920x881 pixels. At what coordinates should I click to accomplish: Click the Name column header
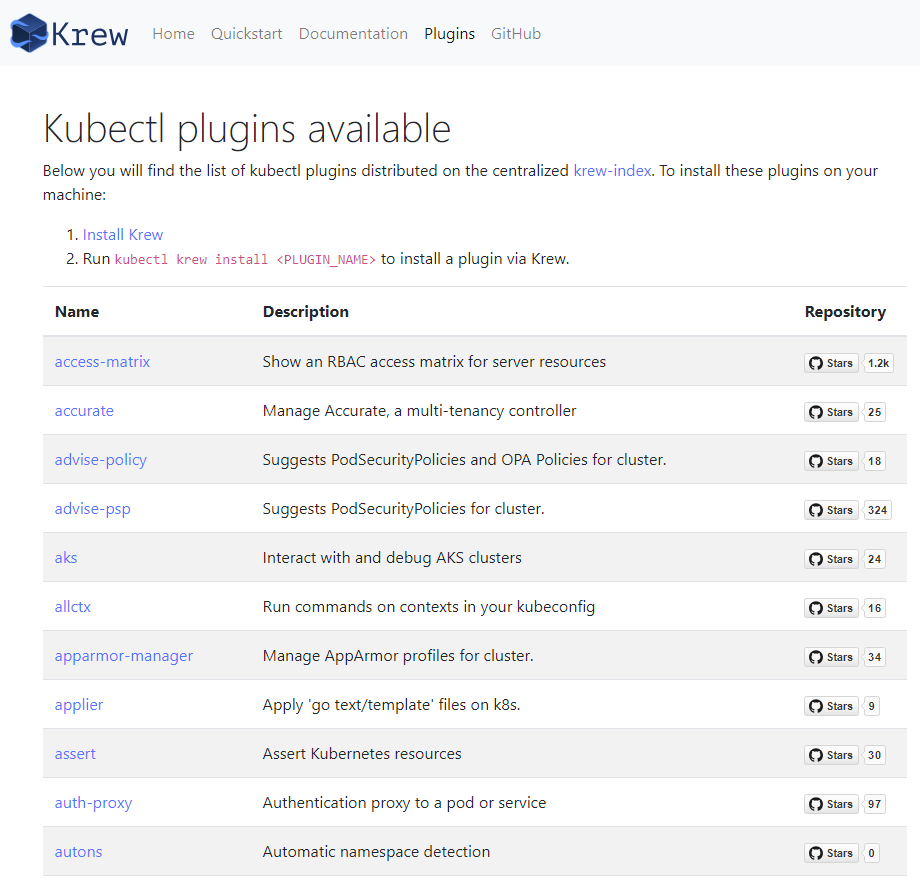pos(77,311)
